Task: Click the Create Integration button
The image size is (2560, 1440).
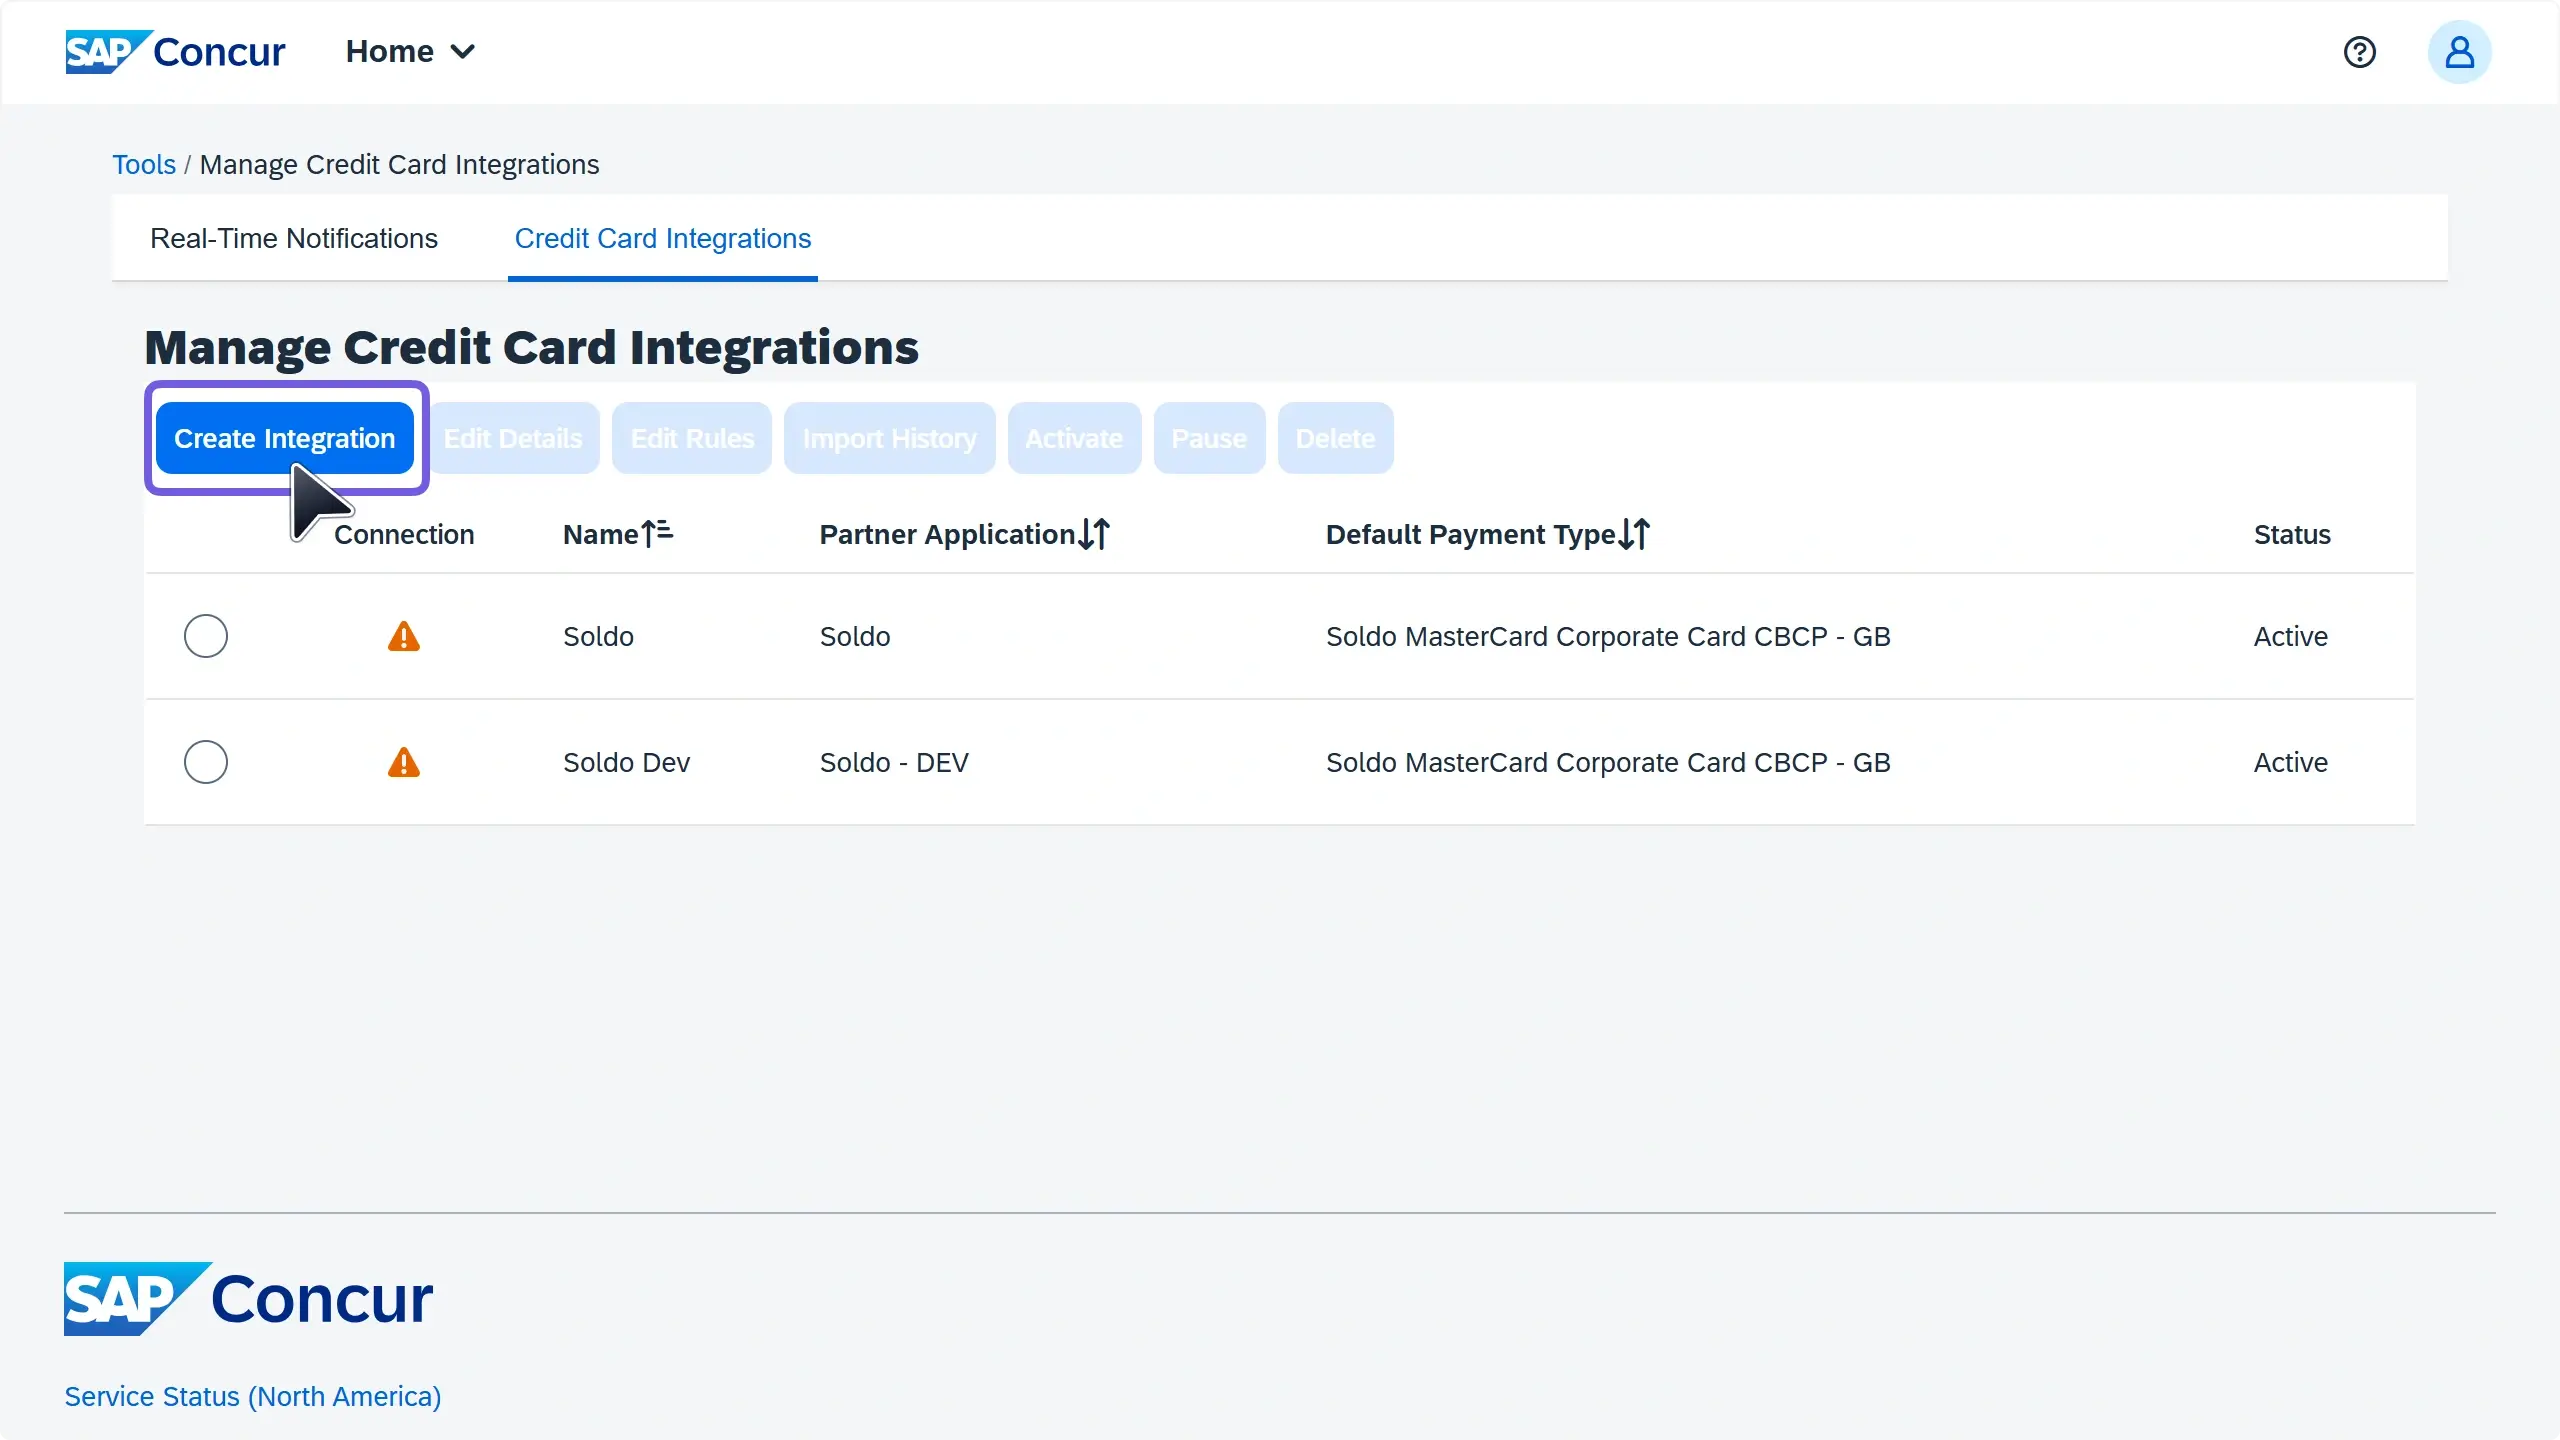Action: click(285, 438)
